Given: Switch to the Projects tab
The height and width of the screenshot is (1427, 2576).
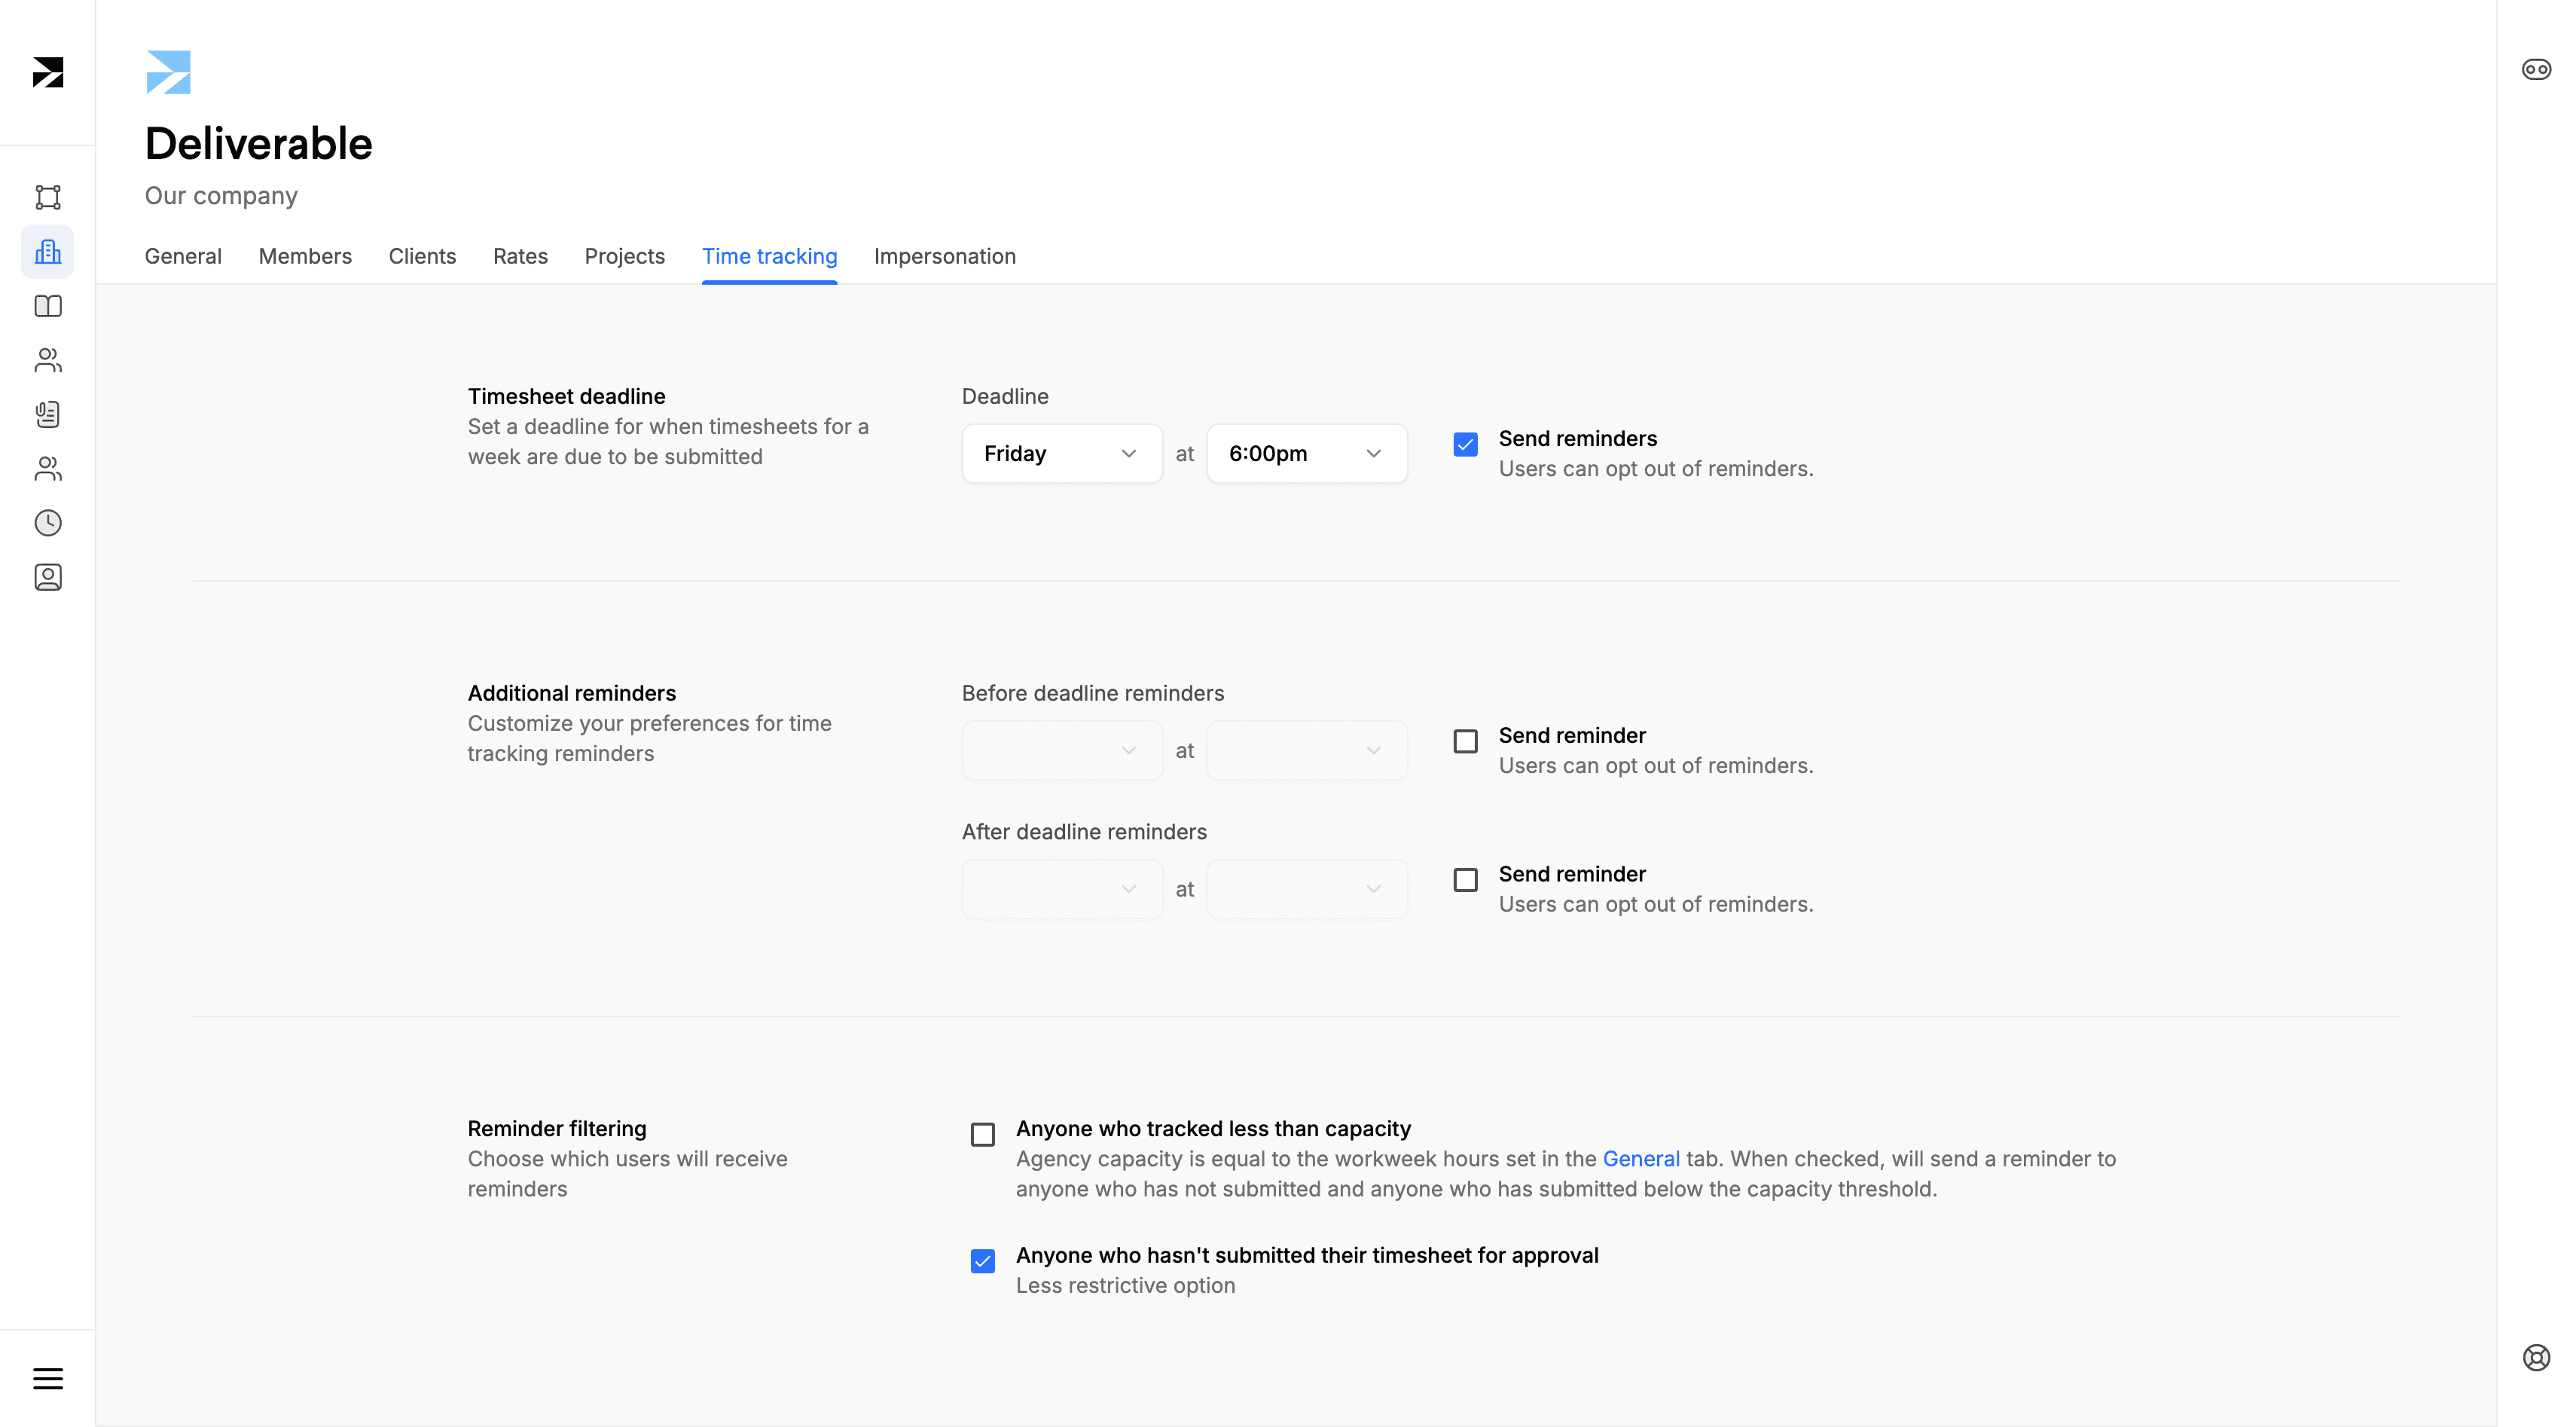Looking at the screenshot, I should tap(624, 256).
